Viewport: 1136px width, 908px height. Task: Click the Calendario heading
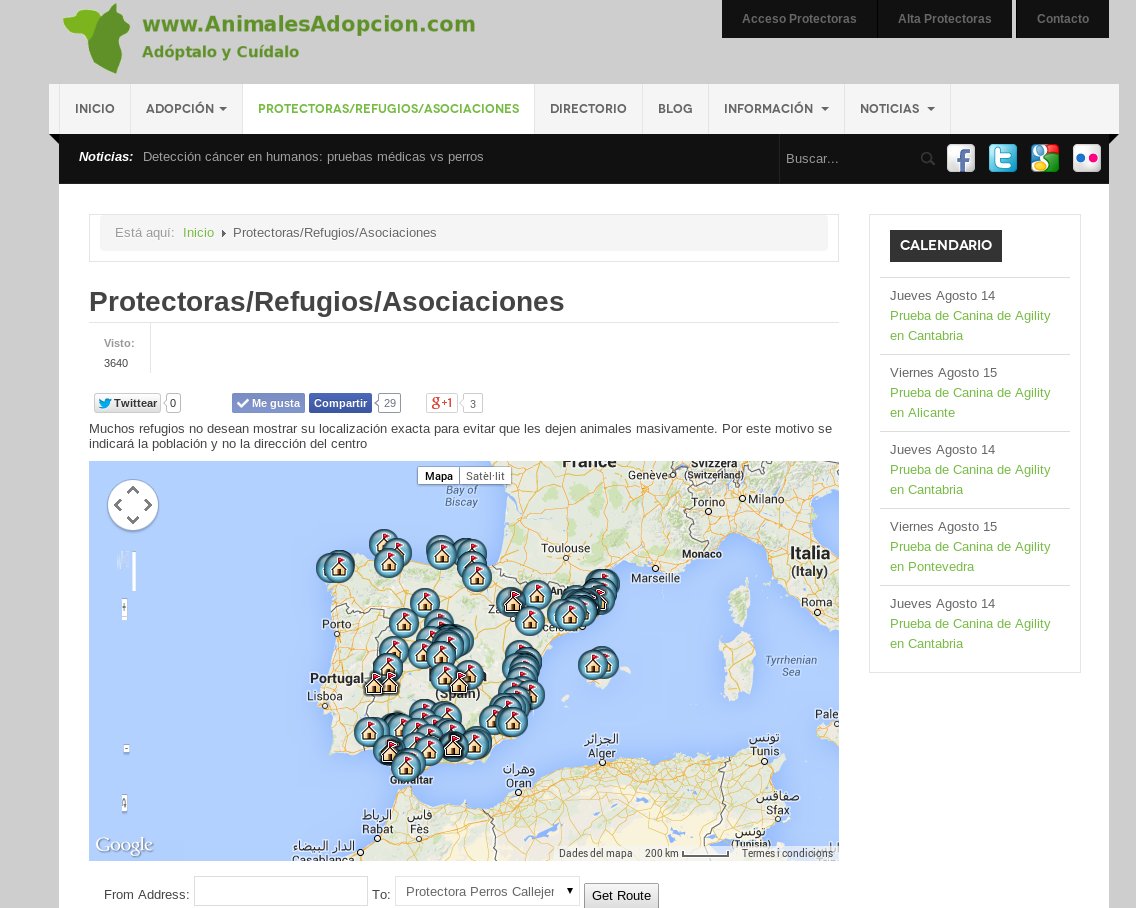tap(945, 246)
